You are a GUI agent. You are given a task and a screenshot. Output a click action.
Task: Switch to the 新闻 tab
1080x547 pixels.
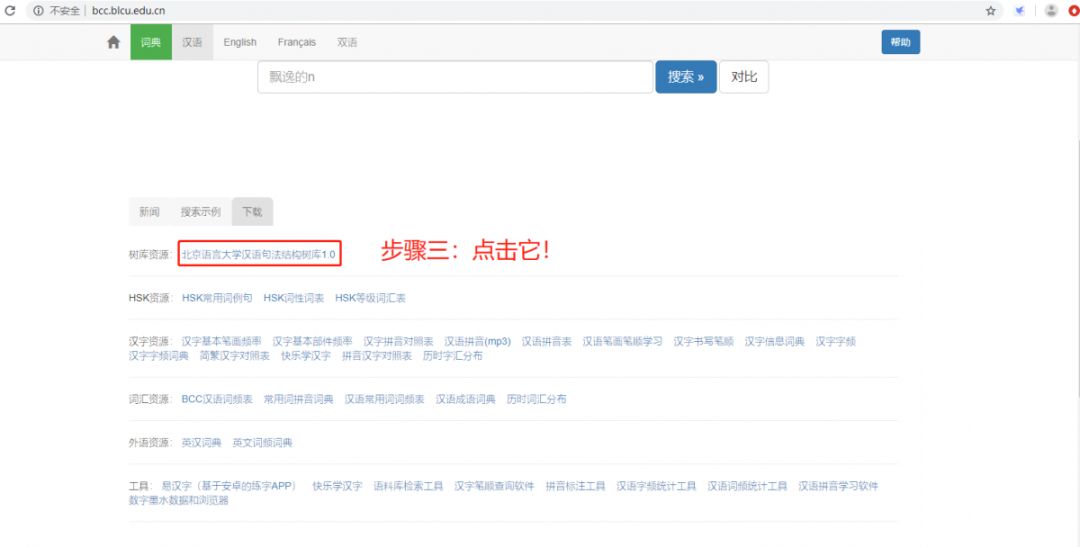[x=149, y=212]
